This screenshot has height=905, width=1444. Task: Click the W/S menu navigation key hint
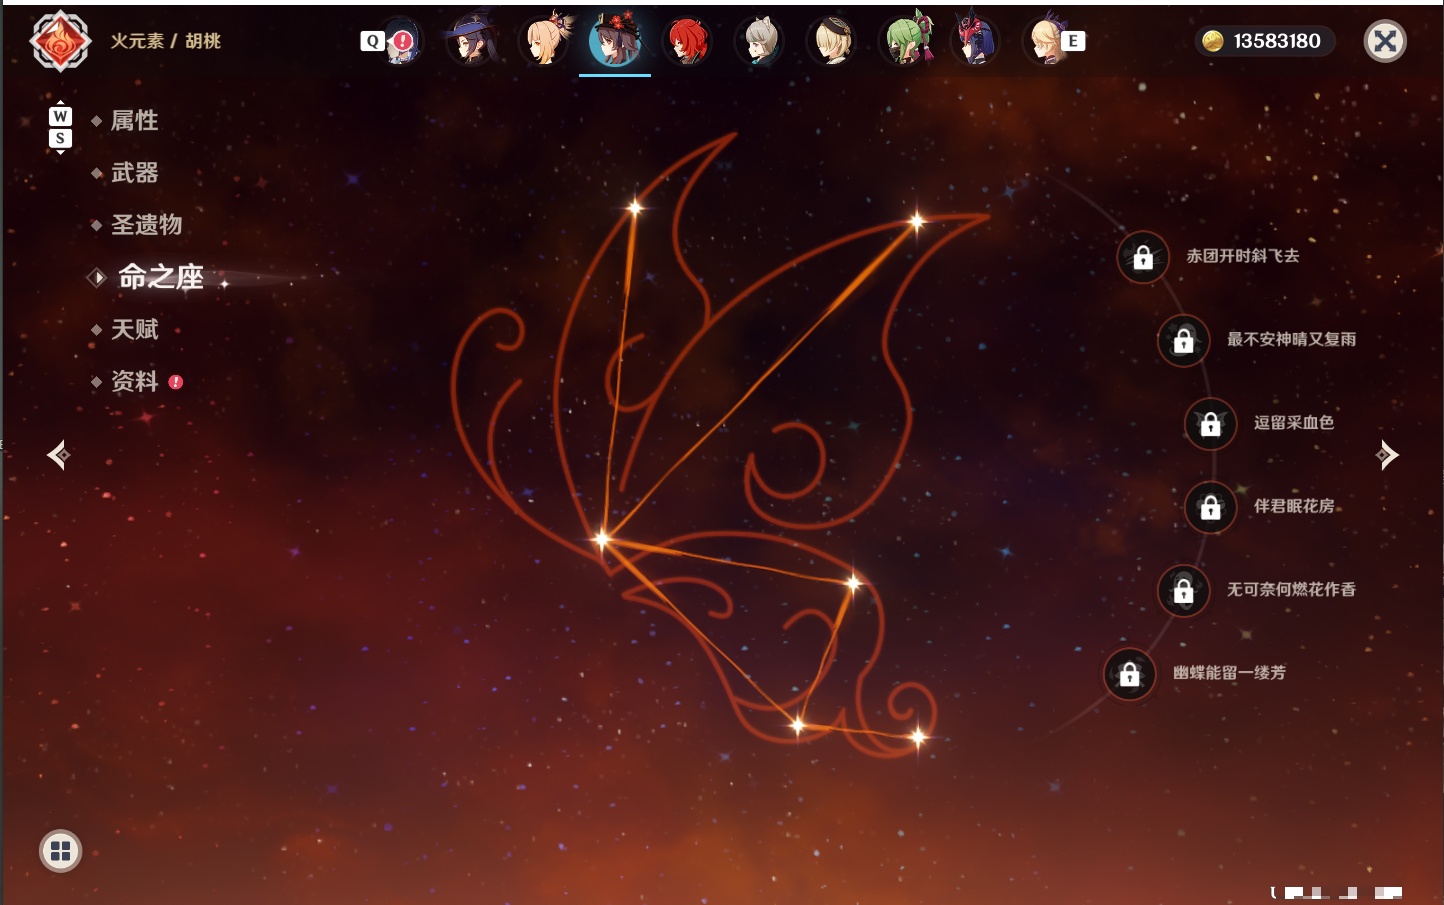coord(60,127)
